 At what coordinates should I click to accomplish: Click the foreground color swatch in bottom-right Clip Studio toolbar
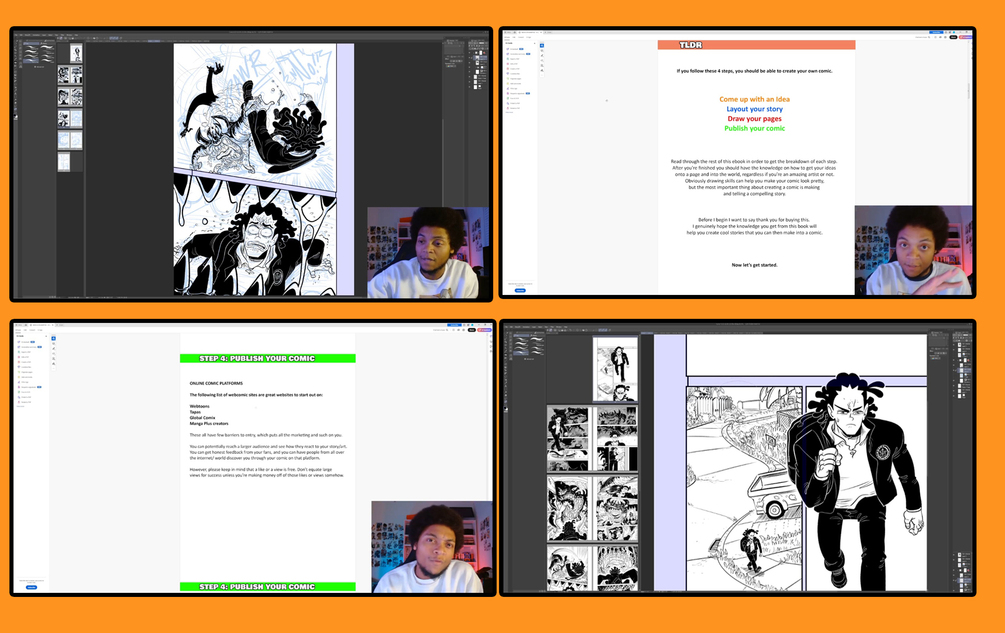point(504,408)
